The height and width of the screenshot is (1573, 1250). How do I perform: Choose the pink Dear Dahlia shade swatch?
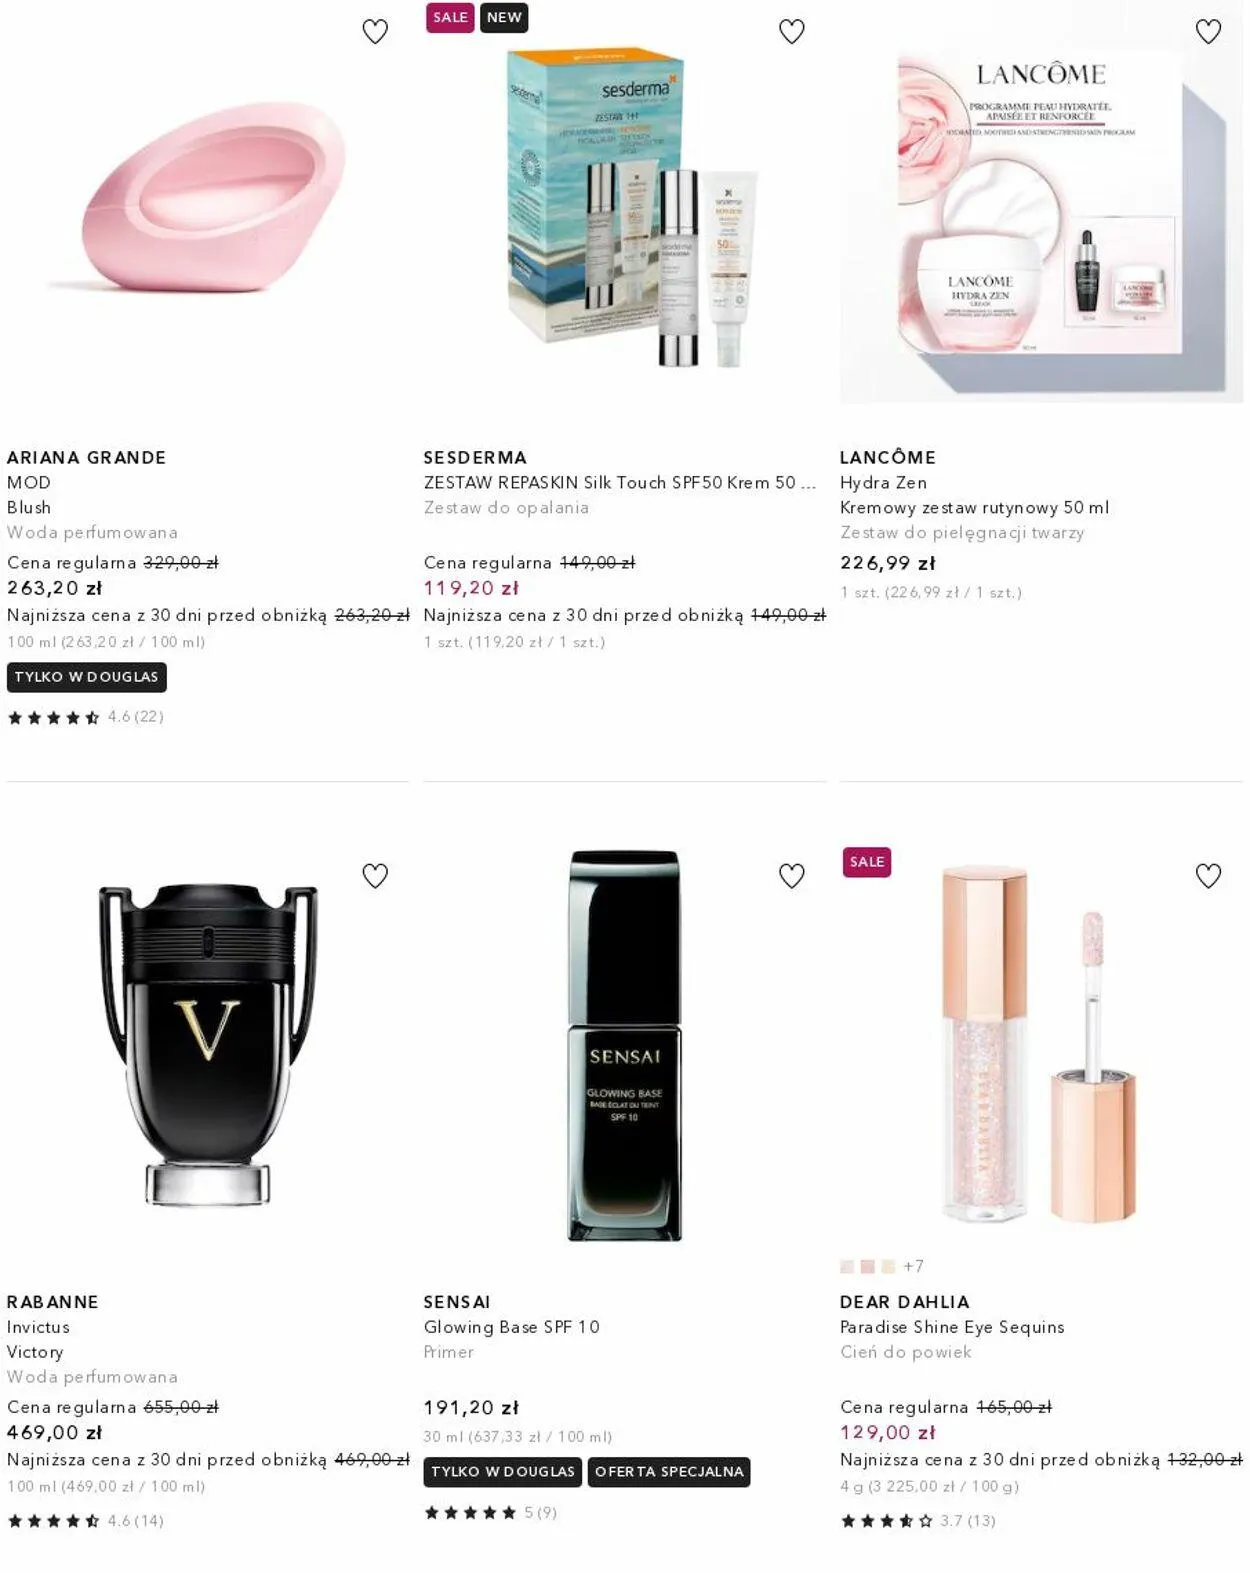click(x=867, y=1267)
